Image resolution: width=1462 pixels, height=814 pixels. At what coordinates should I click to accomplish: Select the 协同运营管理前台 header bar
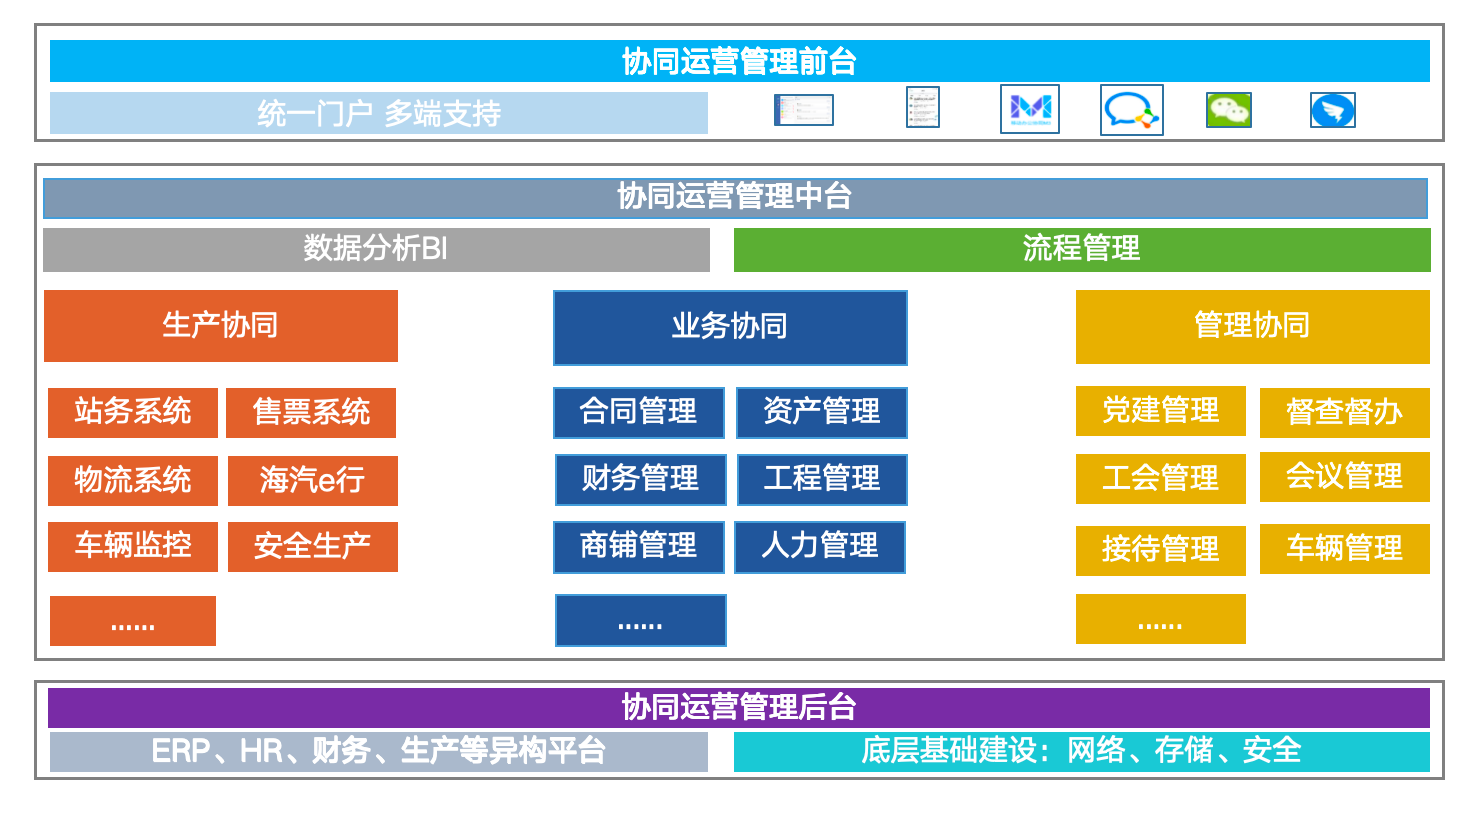[x=739, y=61]
